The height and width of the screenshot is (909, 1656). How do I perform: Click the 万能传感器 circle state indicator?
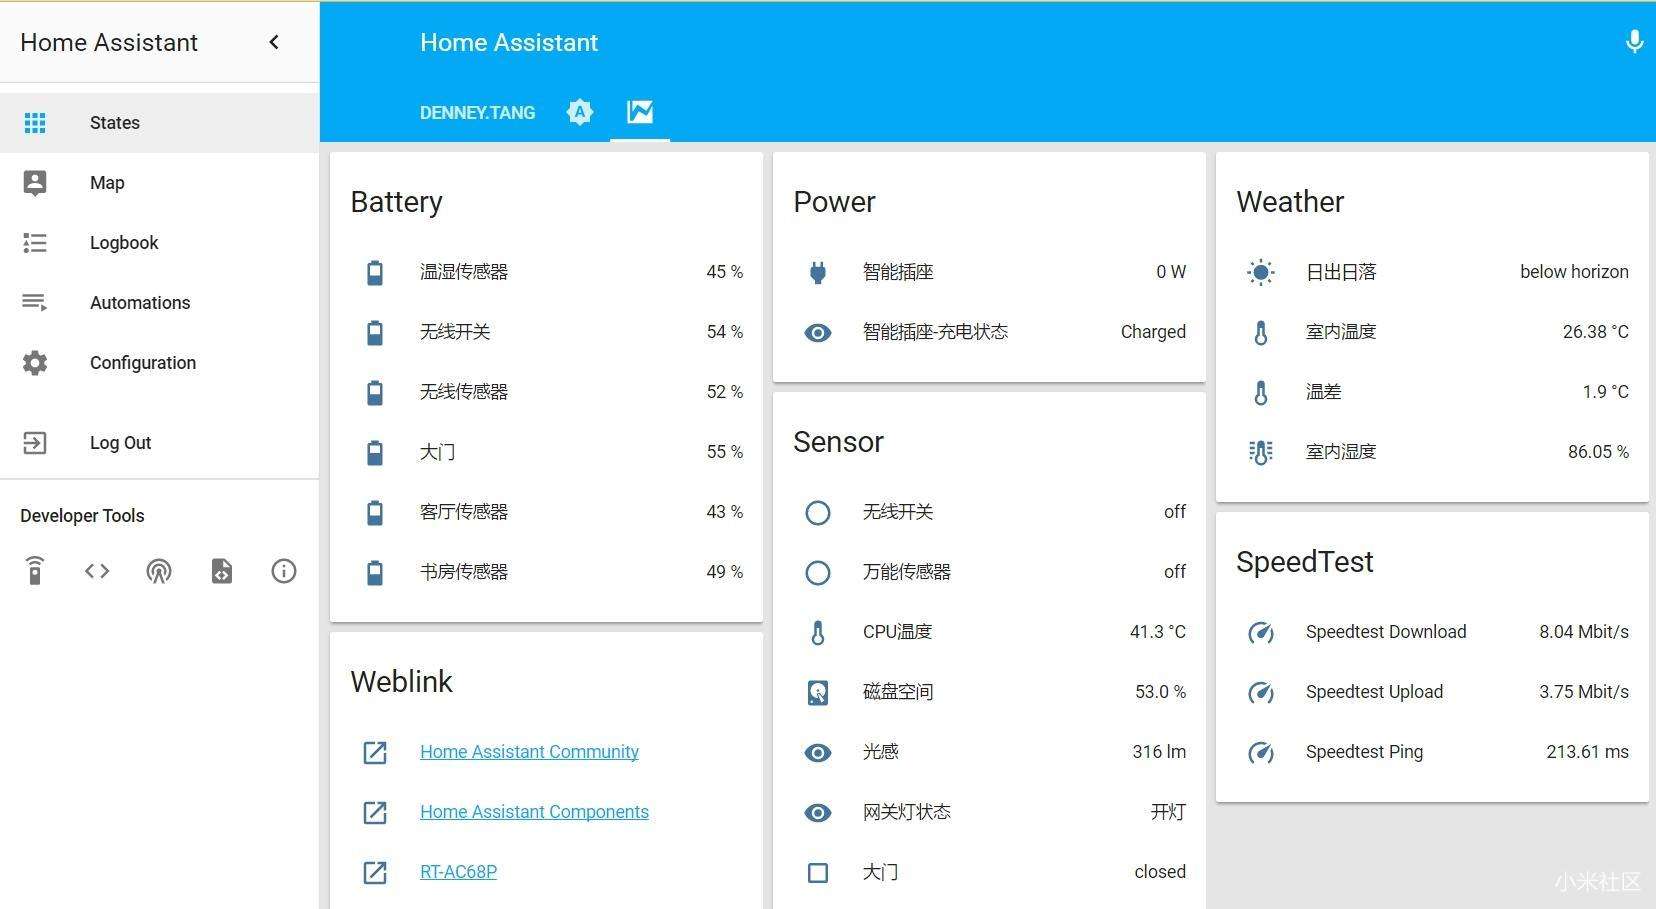(818, 572)
